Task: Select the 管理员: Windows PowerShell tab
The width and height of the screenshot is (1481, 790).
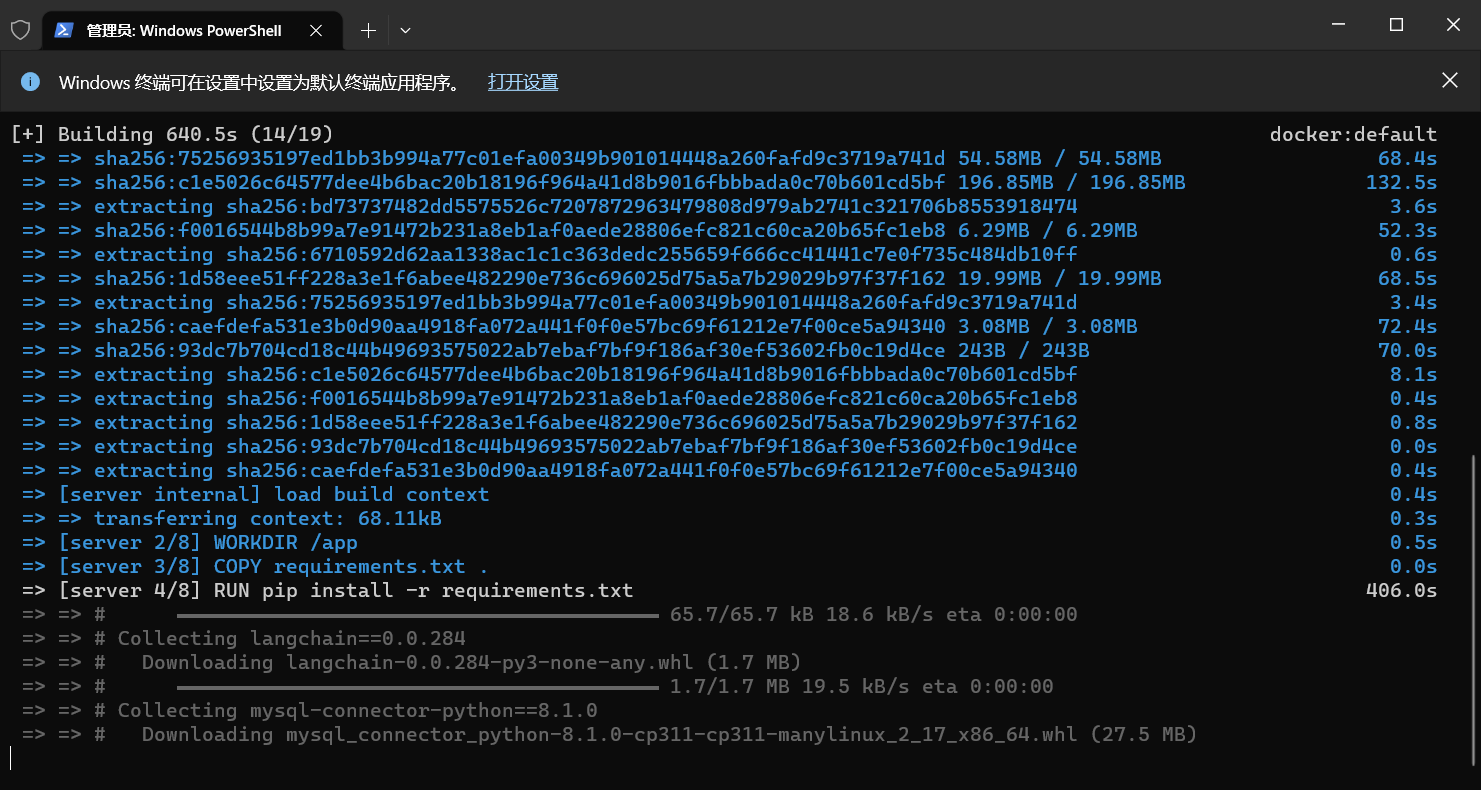Action: 183,31
